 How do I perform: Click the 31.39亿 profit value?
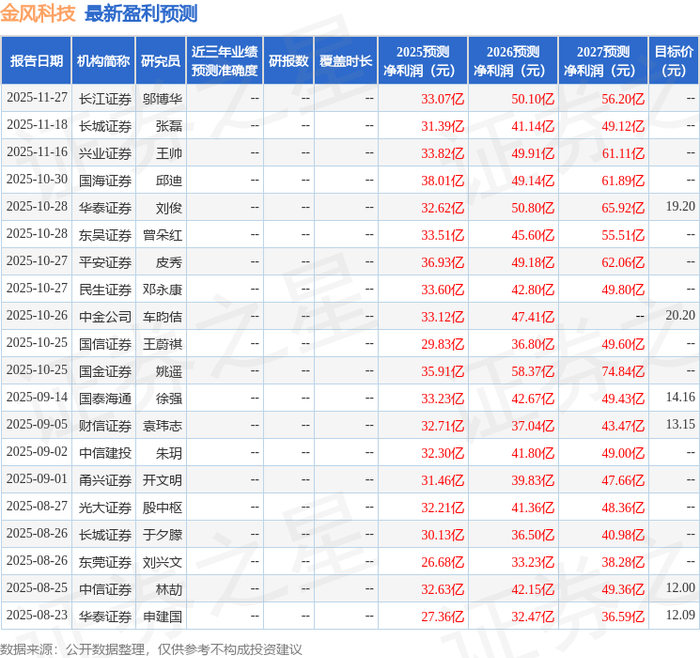[x=442, y=126]
